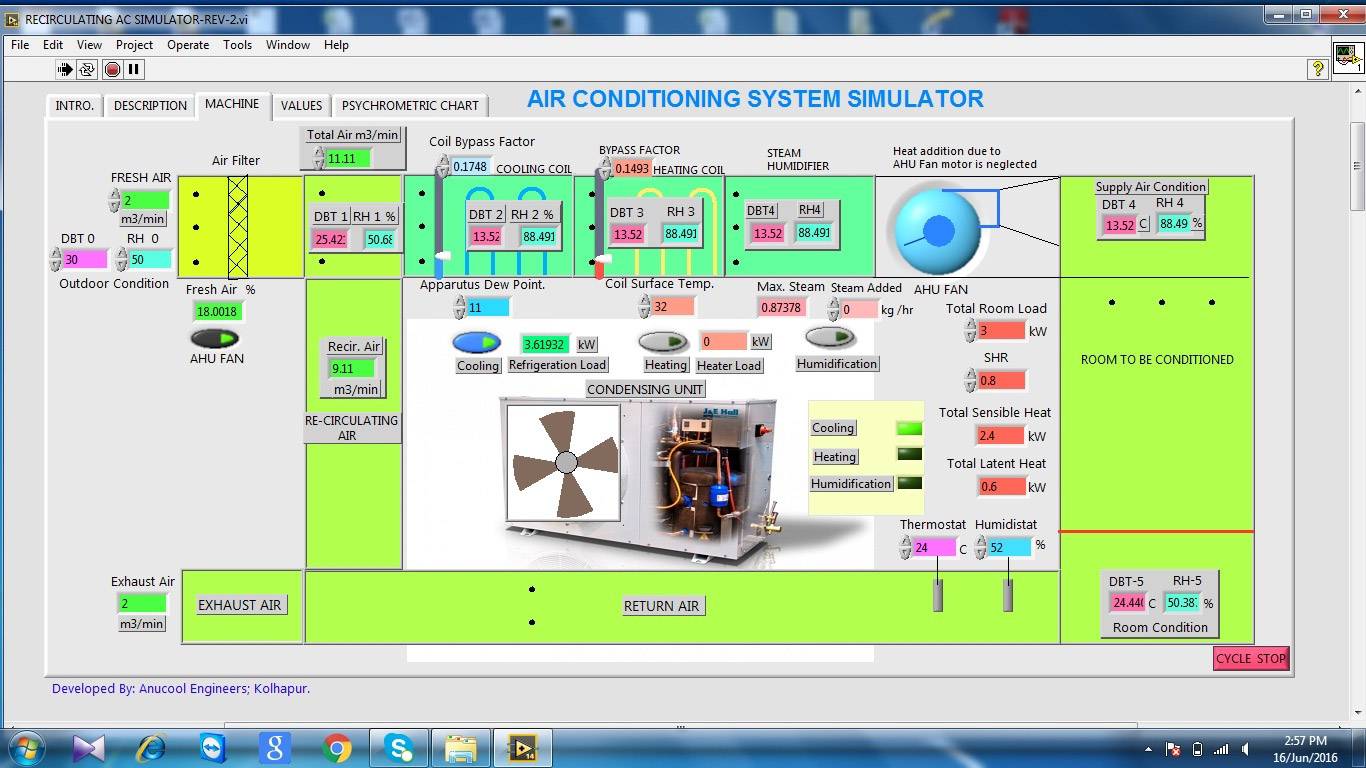
Task: Click the Skype icon in the taskbar
Action: [399, 747]
